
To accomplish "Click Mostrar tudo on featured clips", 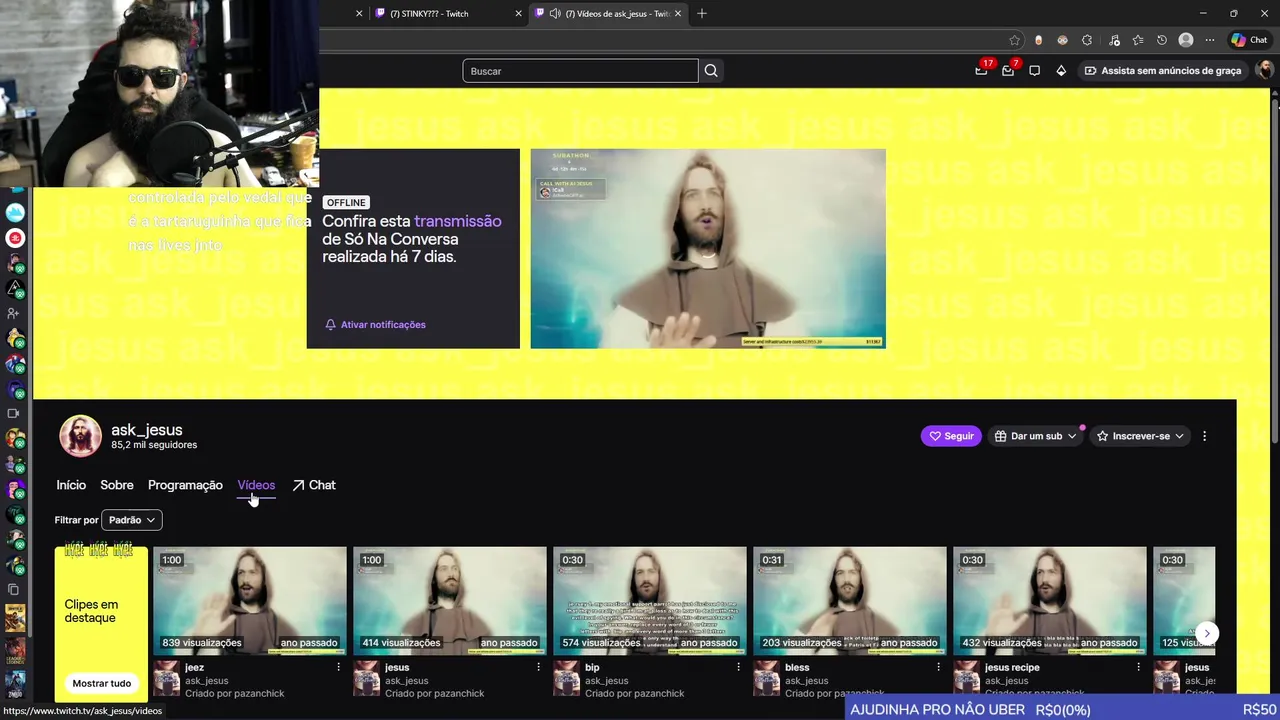I will point(101,683).
